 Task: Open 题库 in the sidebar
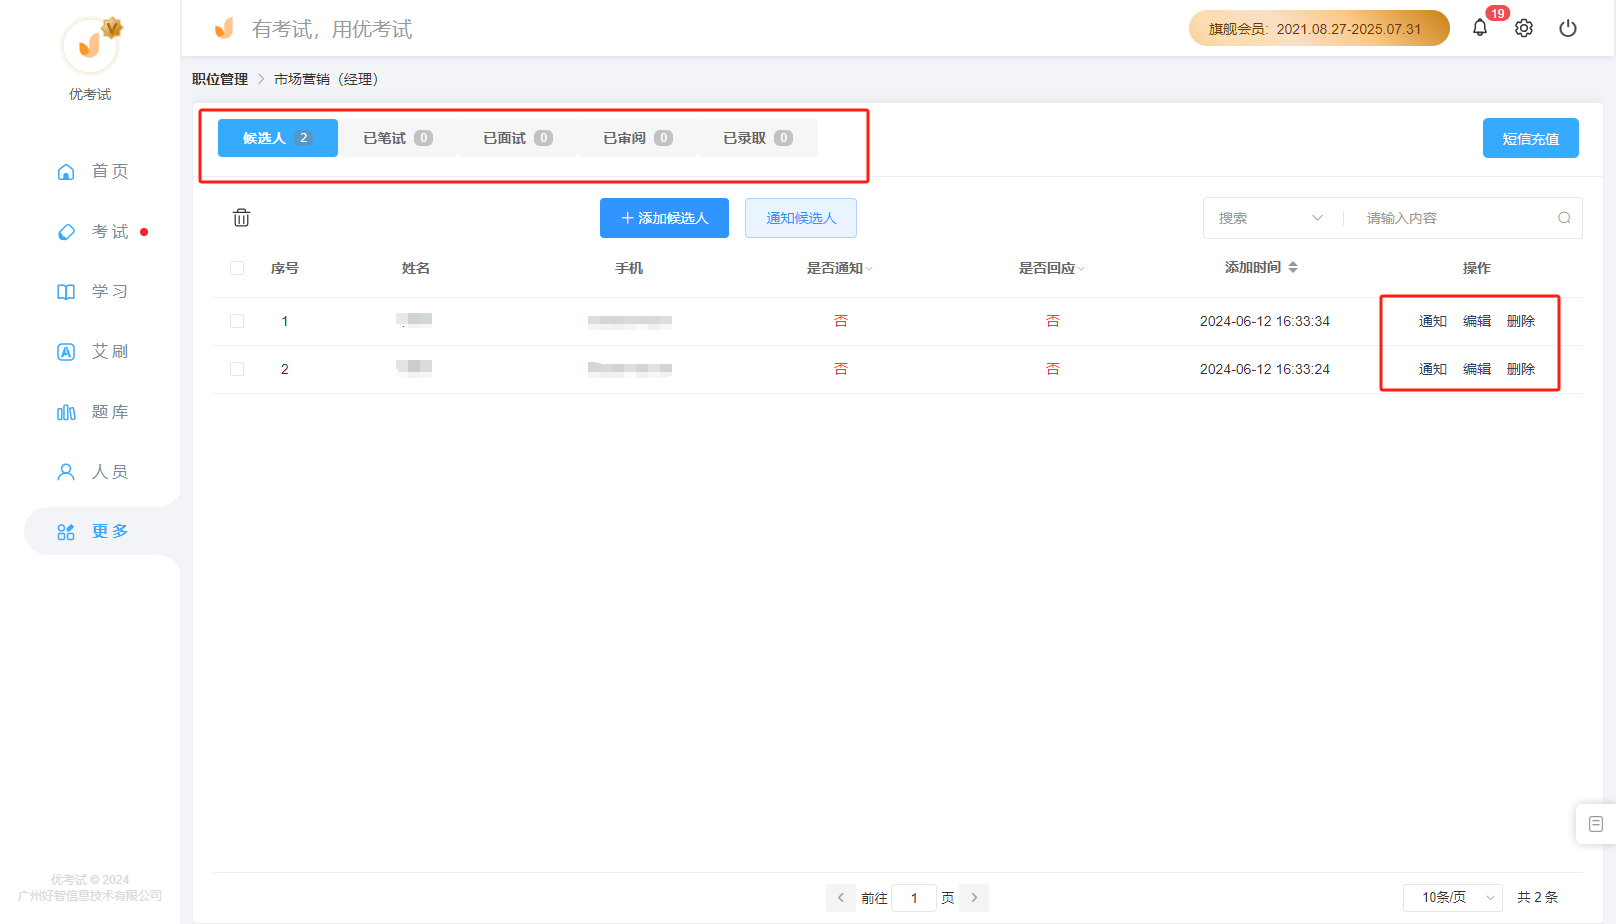coord(92,411)
